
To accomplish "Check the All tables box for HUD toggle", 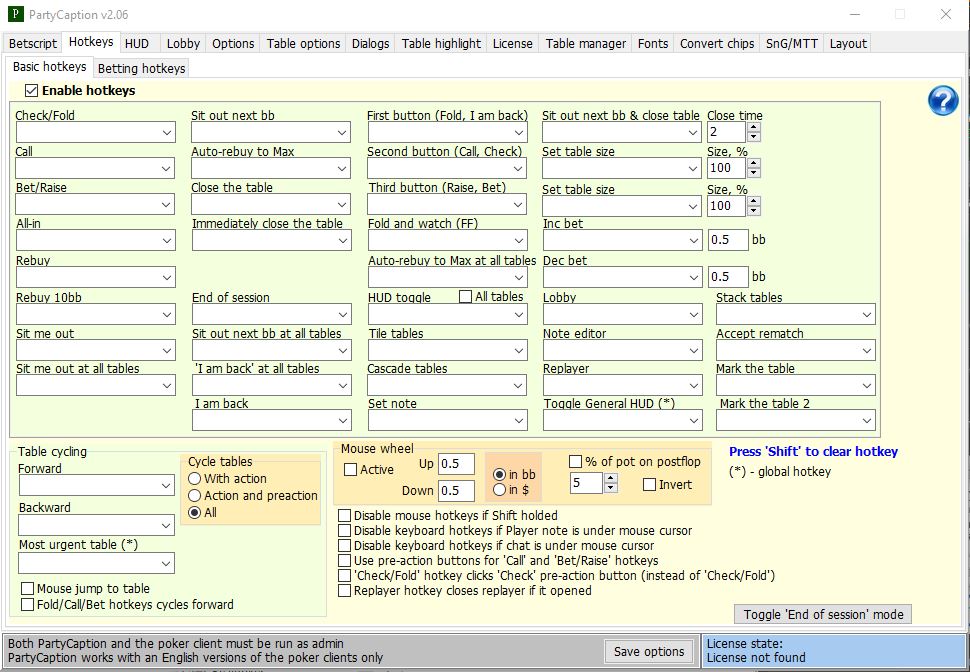I will [465, 297].
